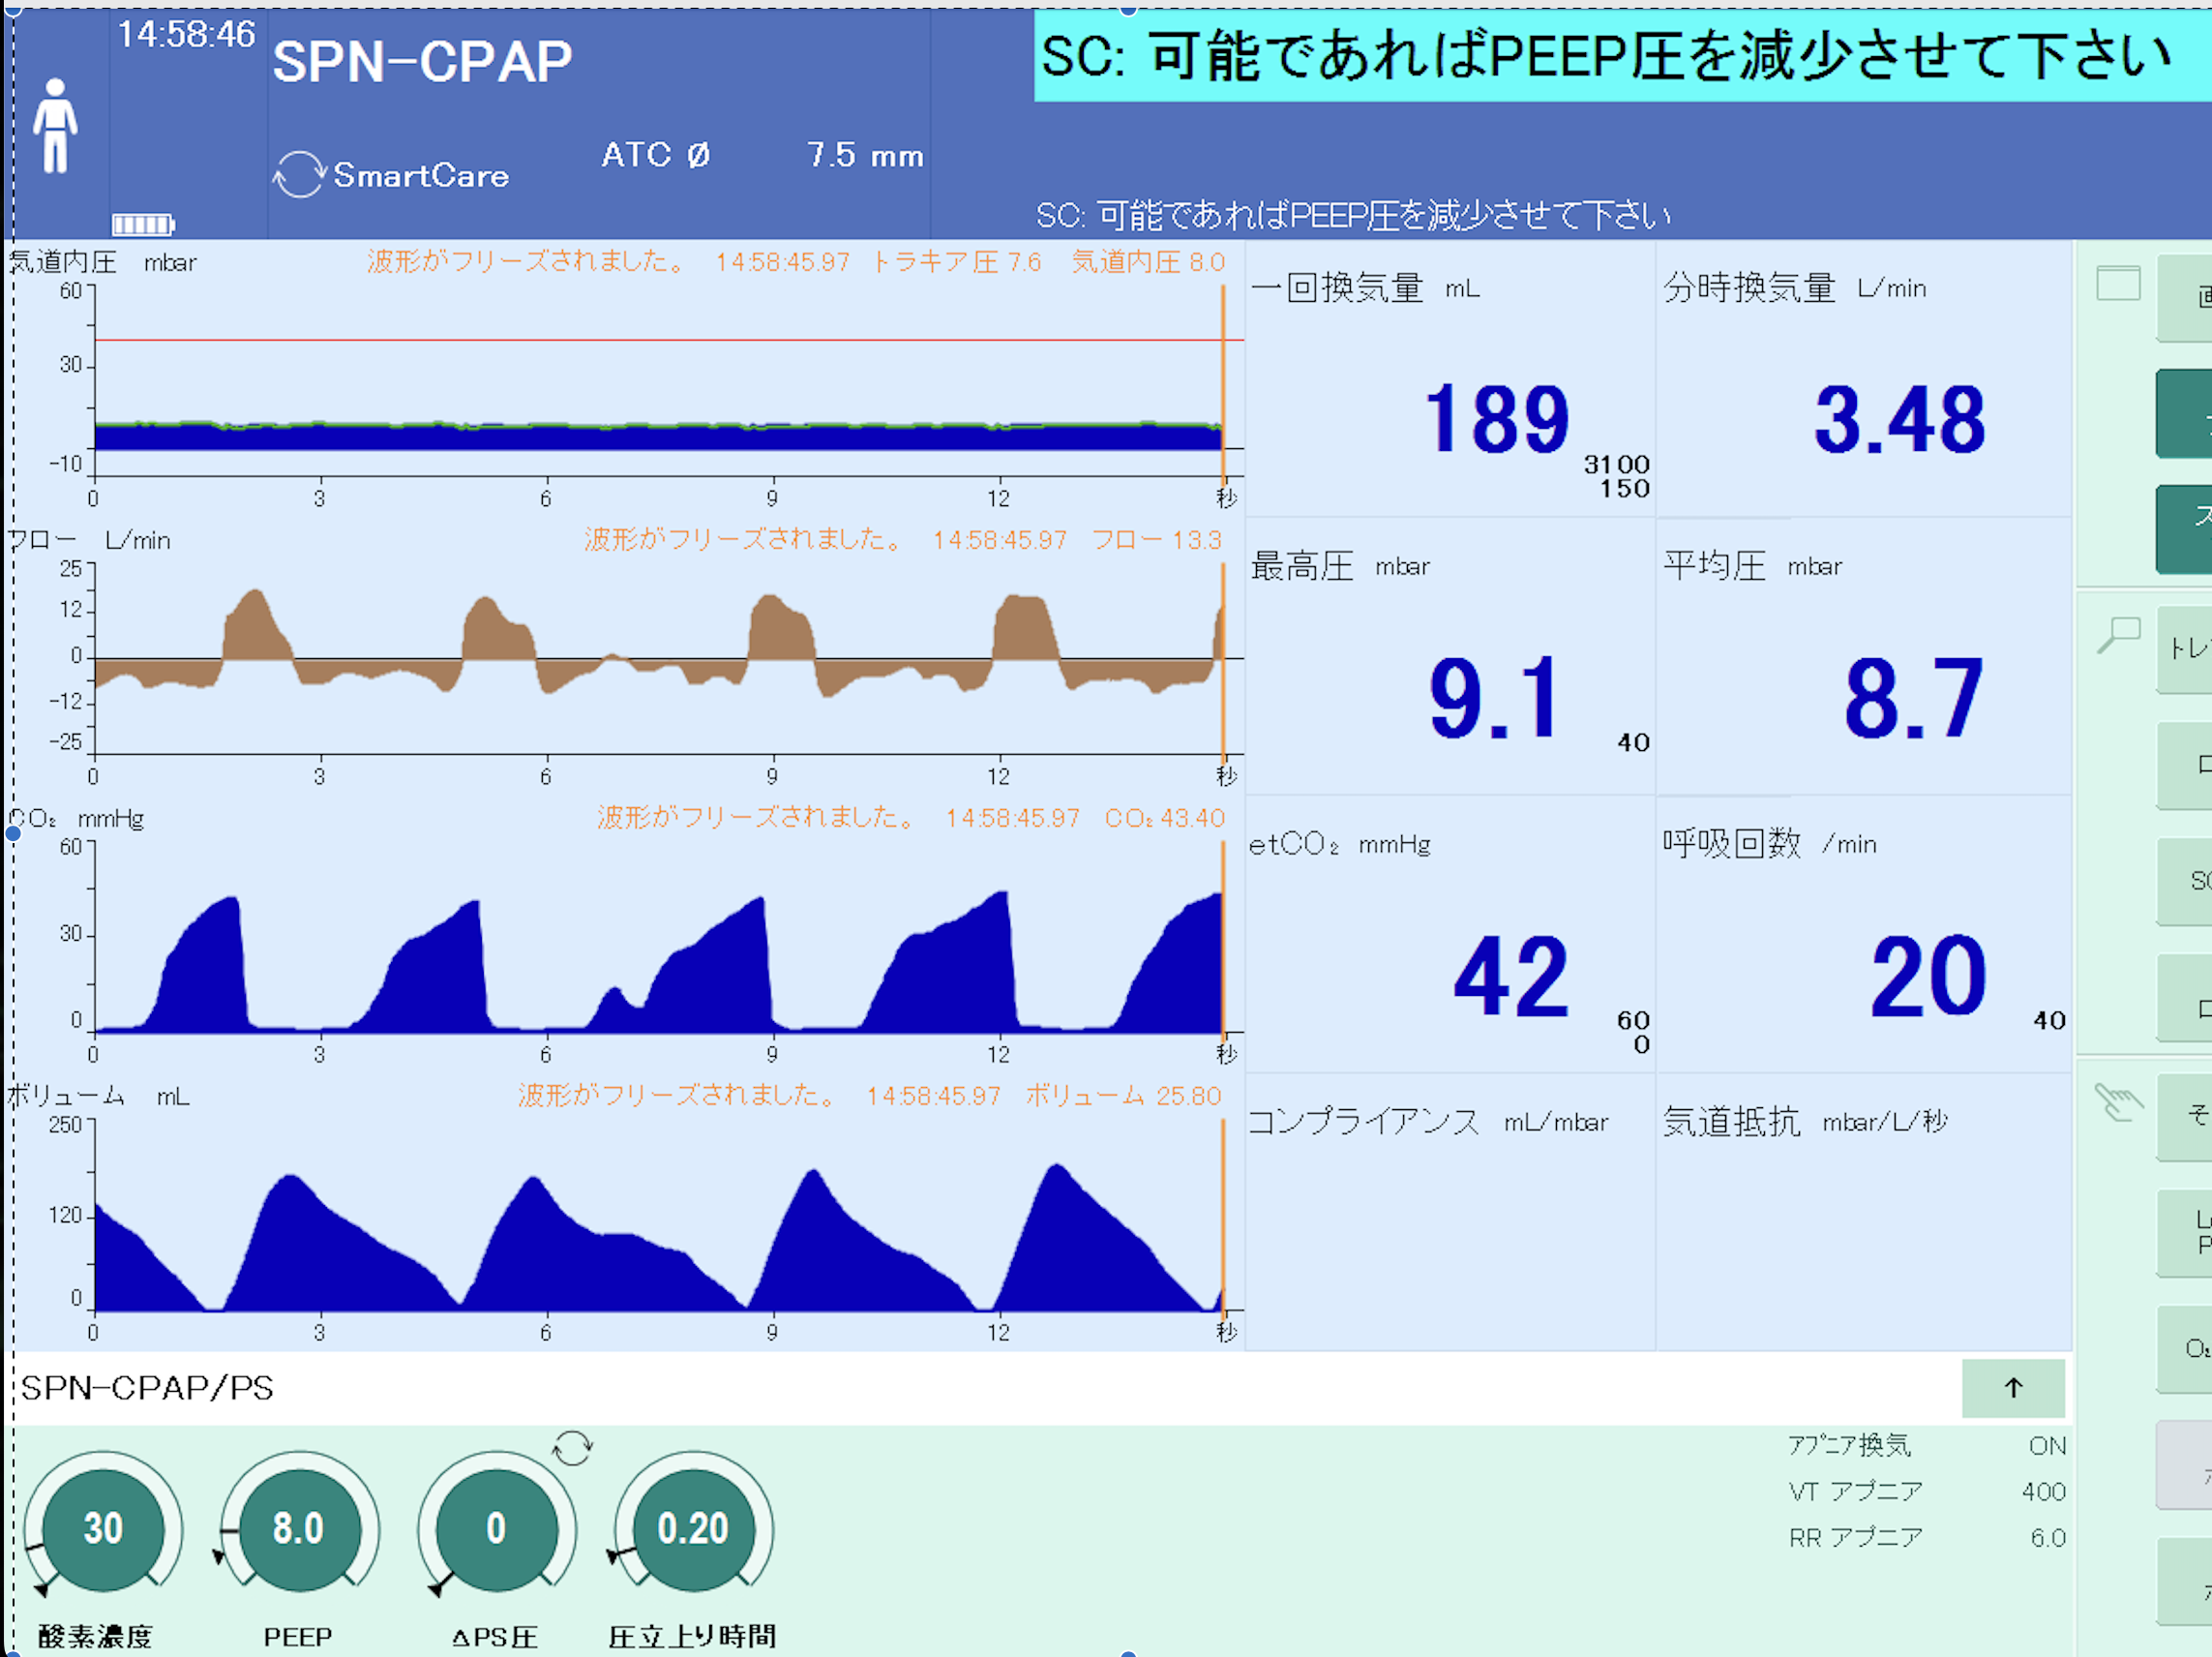Click the SmartCare circular arrows icon
The width and height of the screenshot is (2212, 1657).
click(299, 175)
